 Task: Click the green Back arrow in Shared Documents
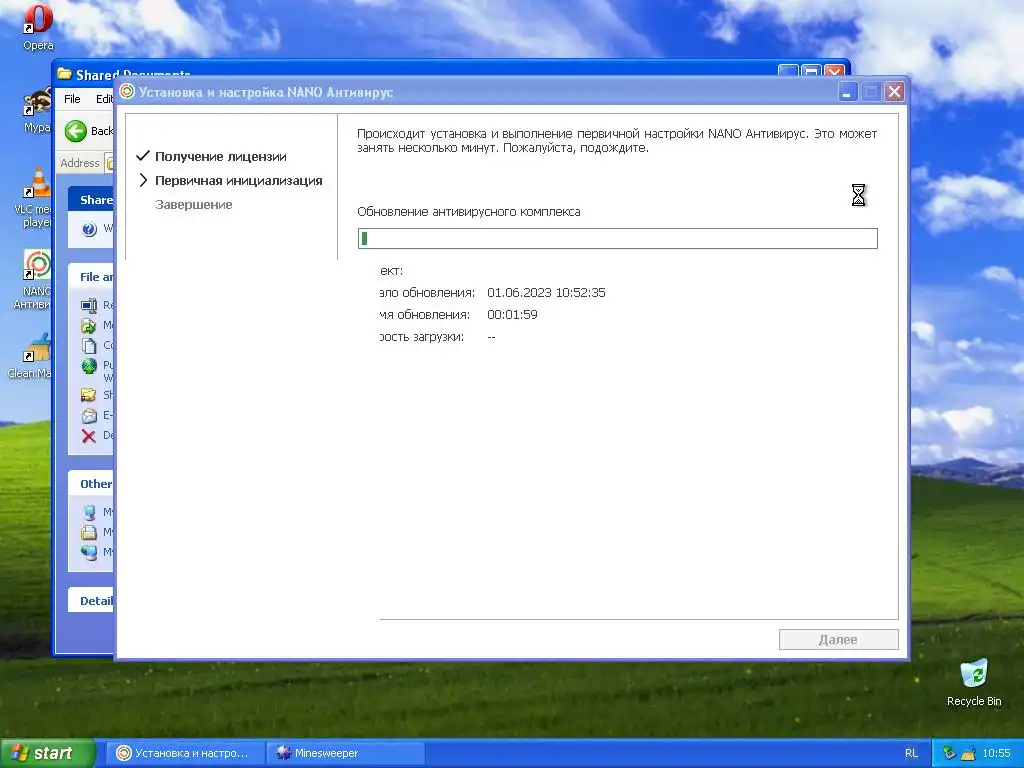76,131
